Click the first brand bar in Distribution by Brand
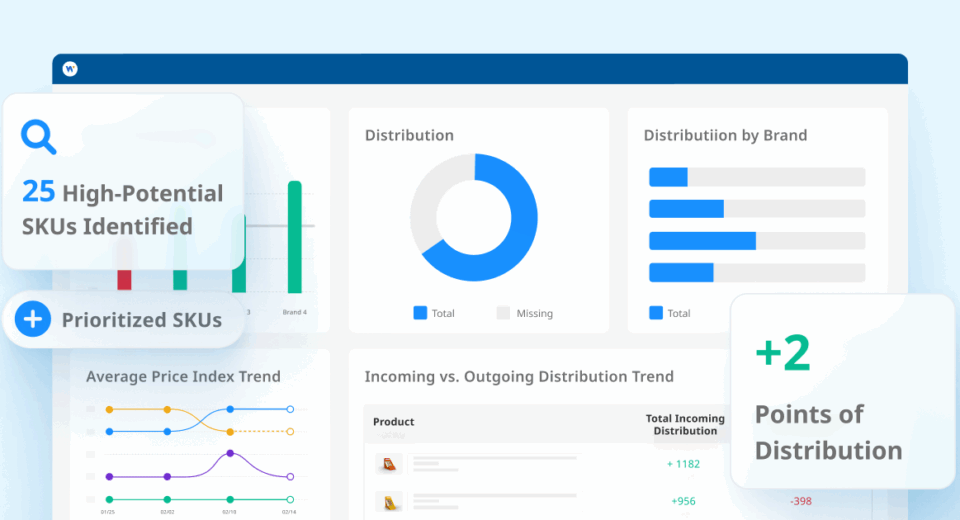960x520 pixels. [x=757, y=177]
